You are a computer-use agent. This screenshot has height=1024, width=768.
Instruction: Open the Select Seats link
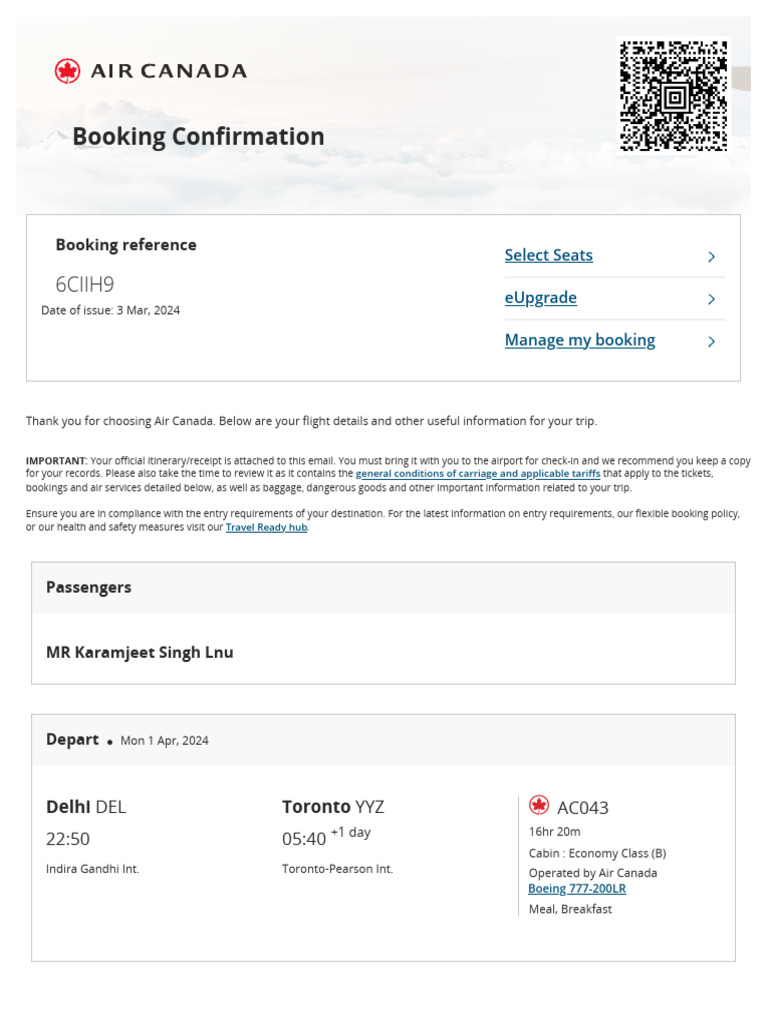tap(548, 255)
